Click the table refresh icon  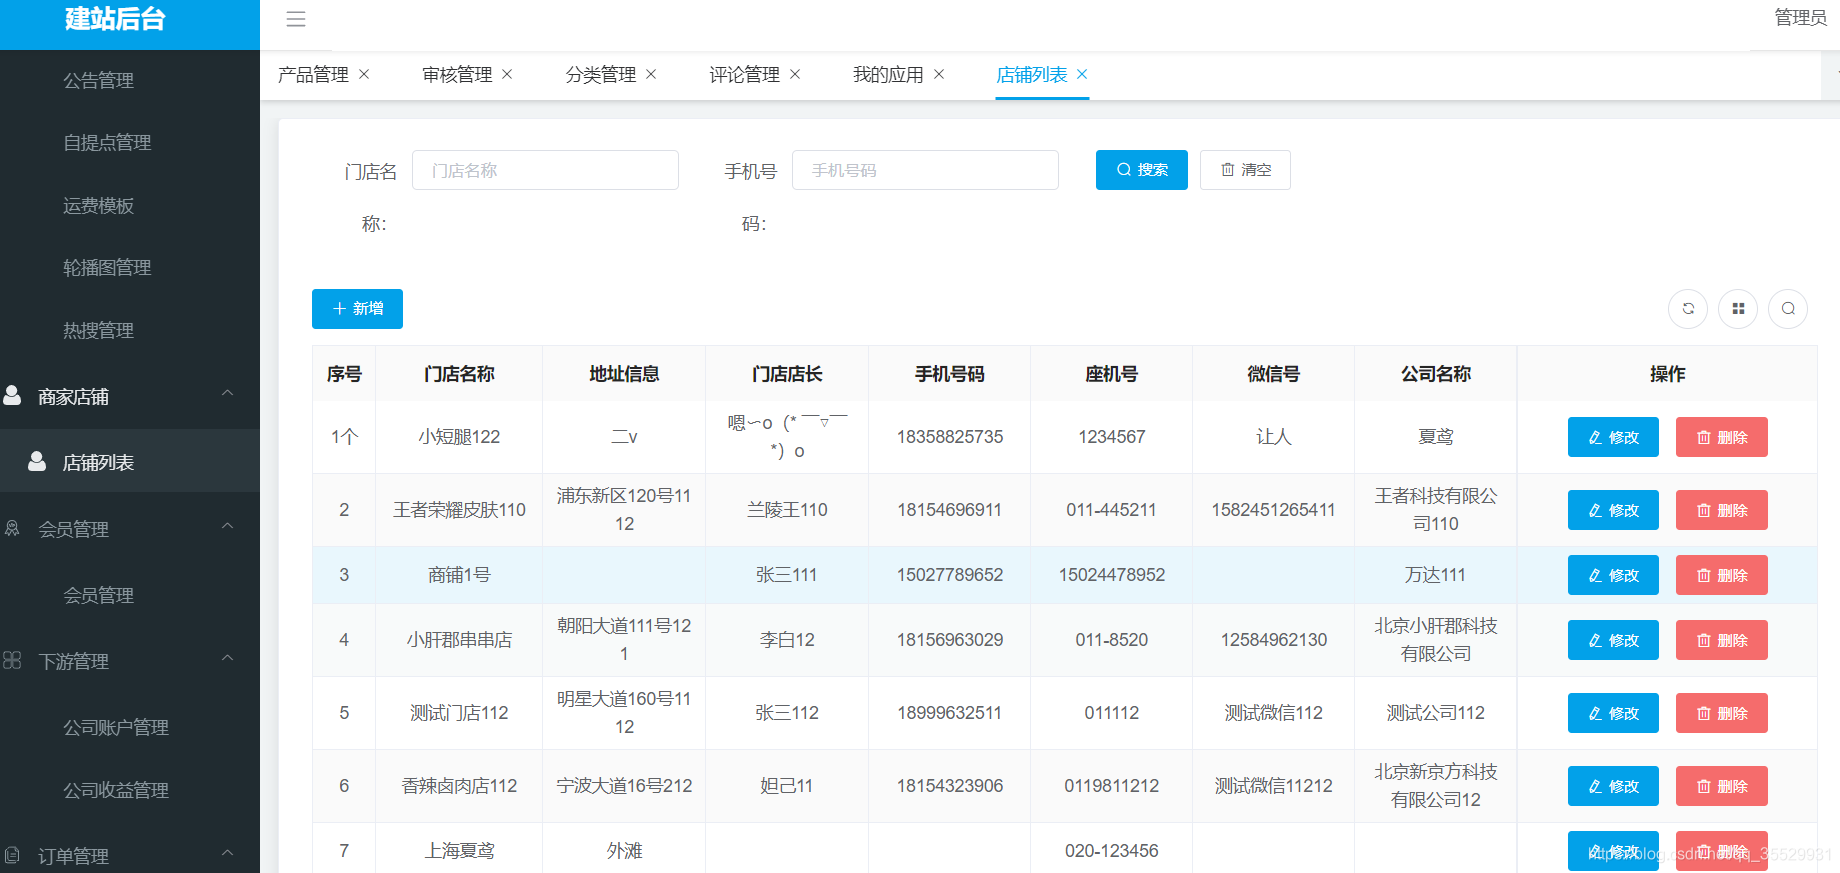1688,309
